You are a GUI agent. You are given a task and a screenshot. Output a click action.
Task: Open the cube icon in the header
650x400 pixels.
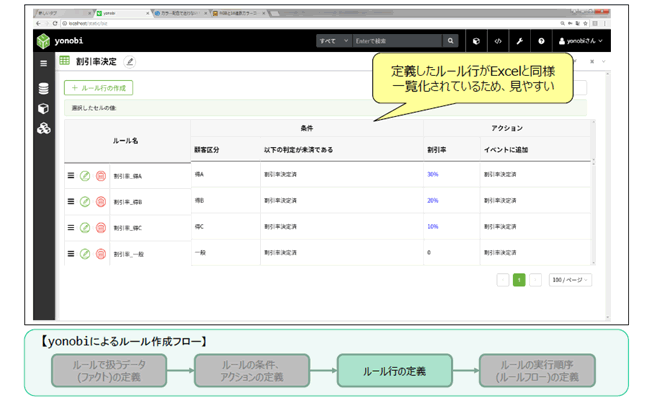tap(476, 41)
